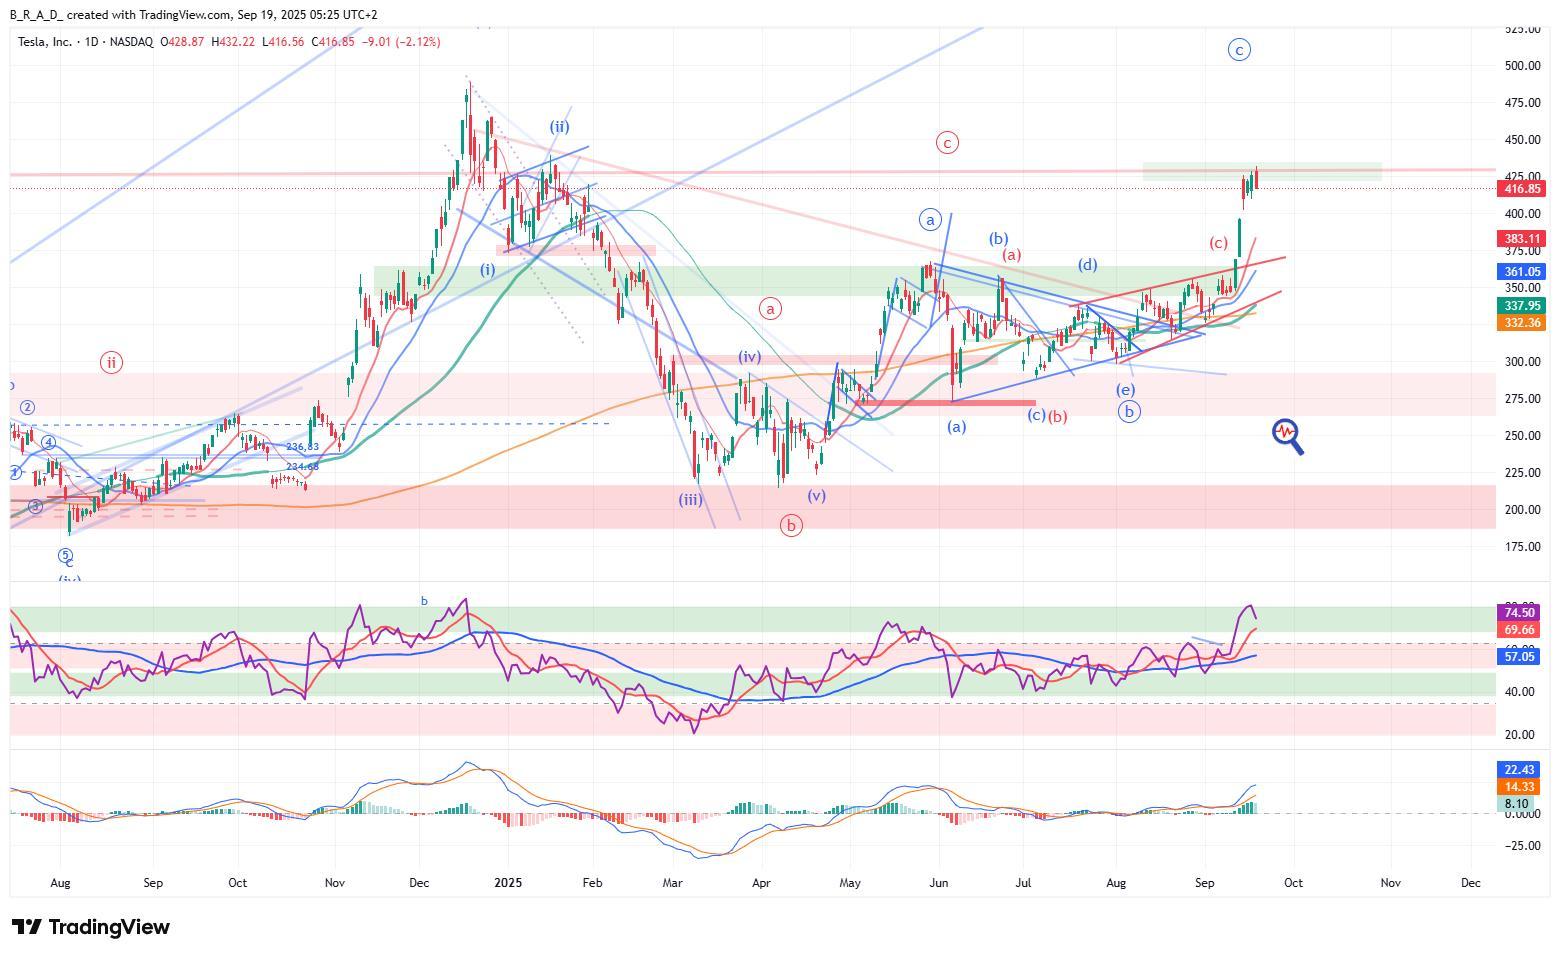Image resolution: width=1560 pixels, height=957 pixels.
Task: Select the blue (i) wave label
Action: point(487,270)
